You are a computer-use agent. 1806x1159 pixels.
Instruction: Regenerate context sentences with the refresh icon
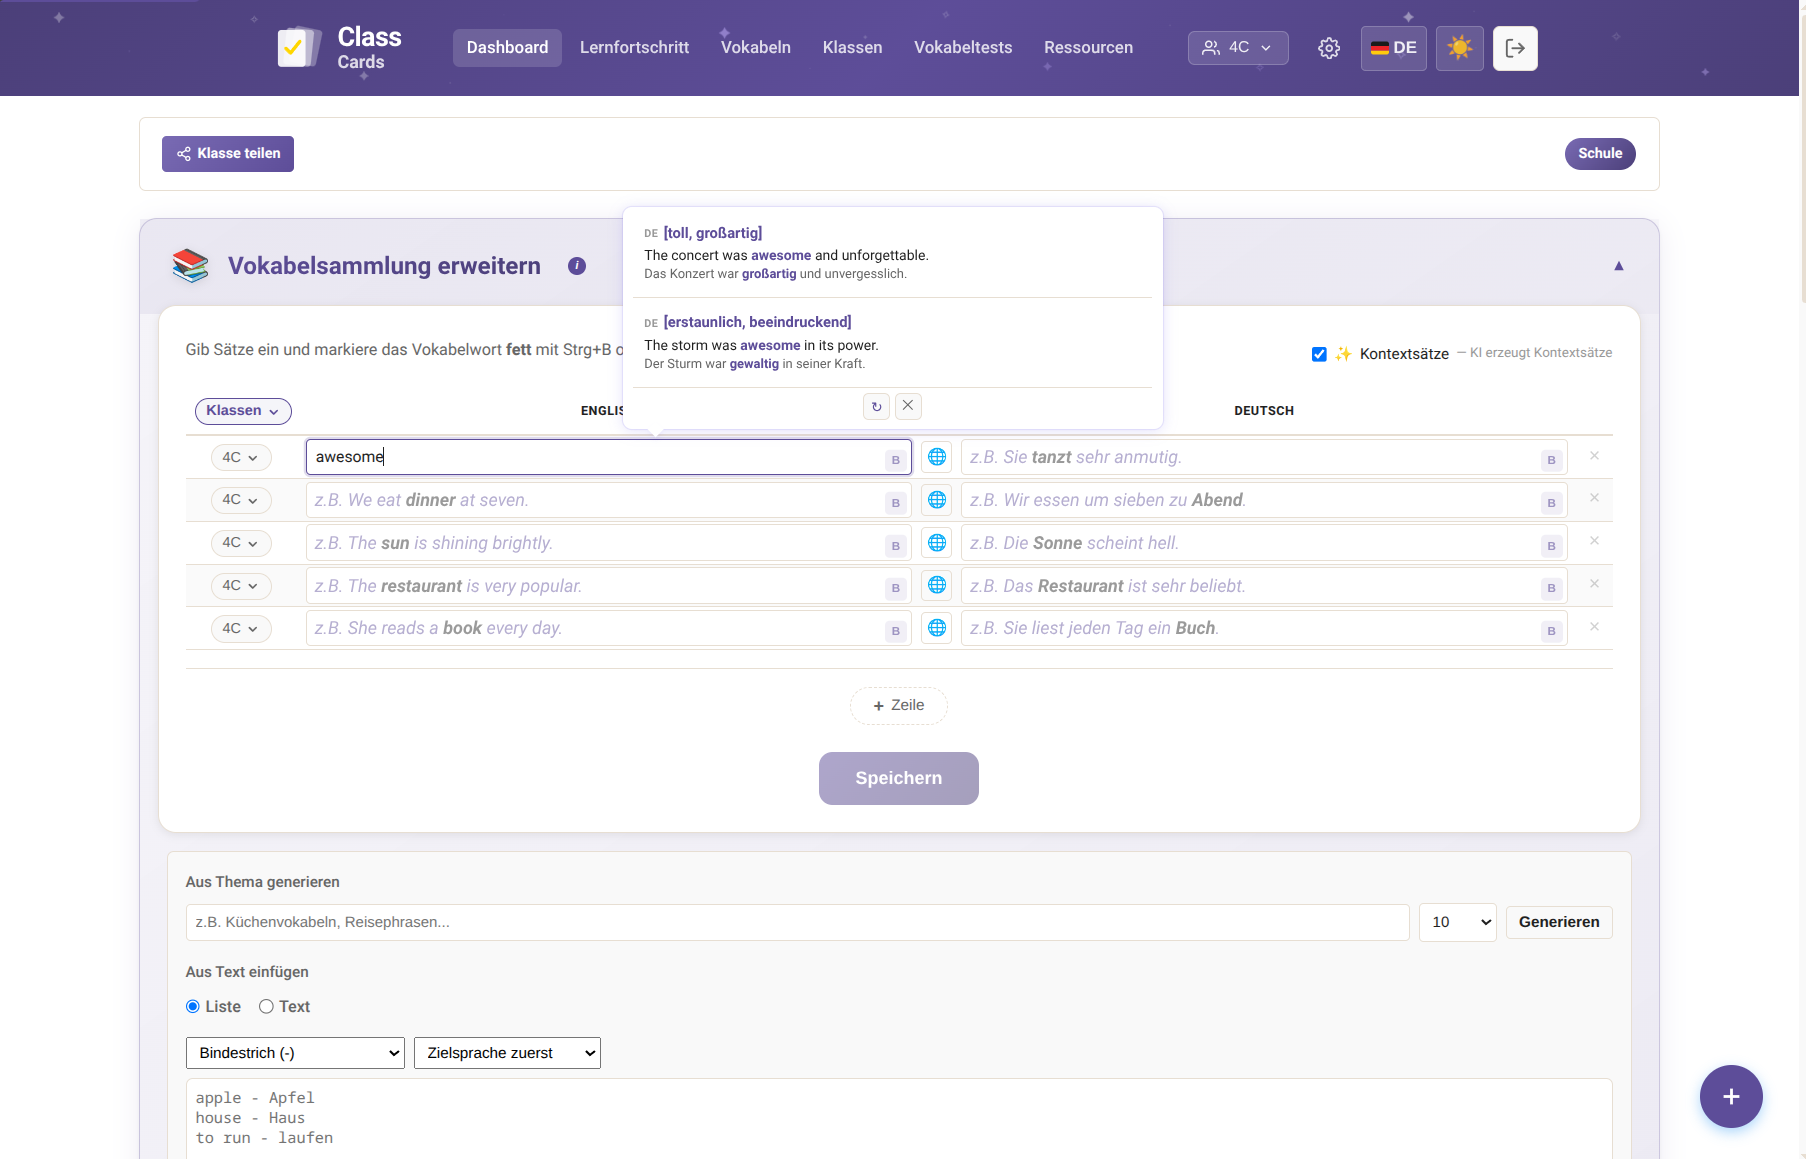point(876,406)
